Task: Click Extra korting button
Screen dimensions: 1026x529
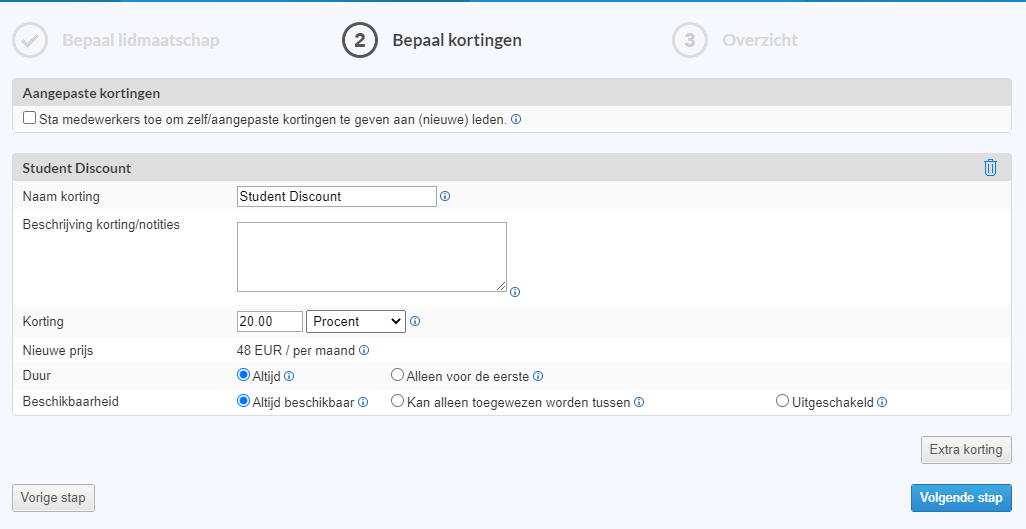Action: point(966,450)
